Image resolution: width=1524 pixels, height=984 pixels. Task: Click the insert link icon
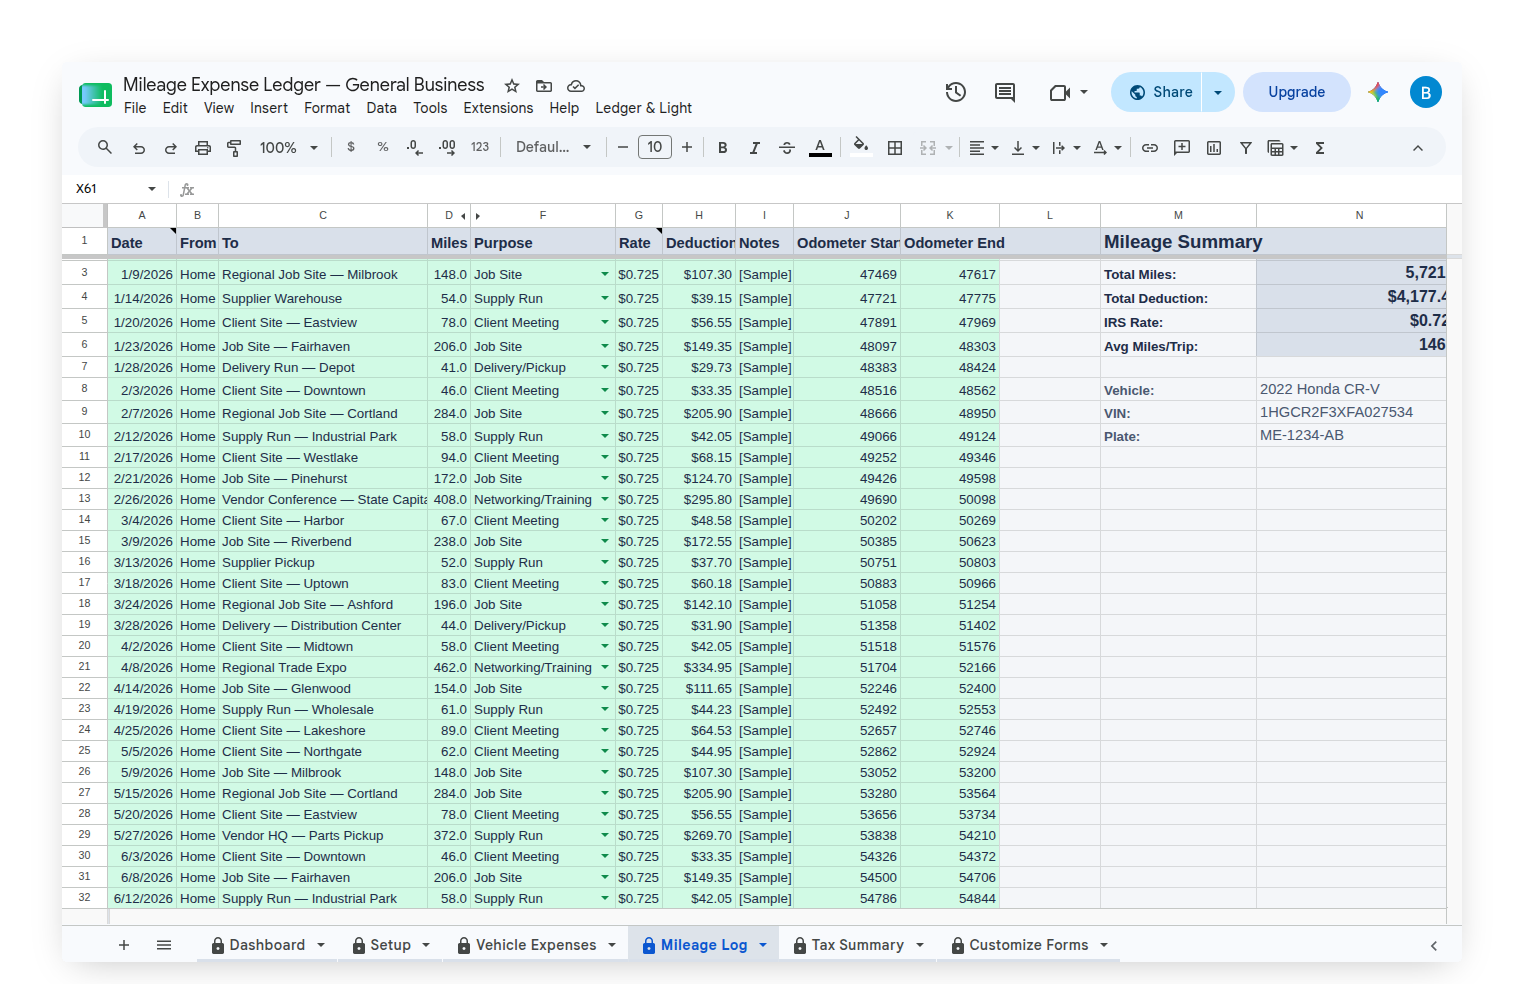click(x=1150, y=148)
